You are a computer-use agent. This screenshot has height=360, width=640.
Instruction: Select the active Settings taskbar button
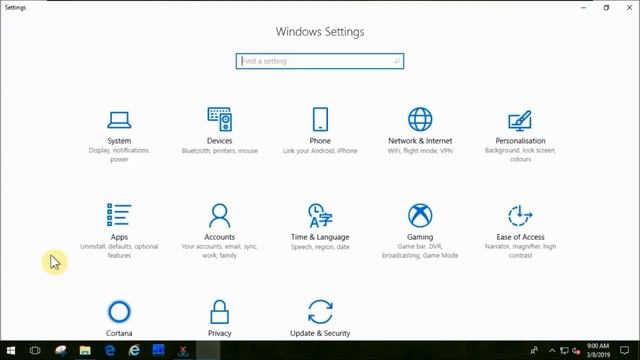tap(208, 350)
